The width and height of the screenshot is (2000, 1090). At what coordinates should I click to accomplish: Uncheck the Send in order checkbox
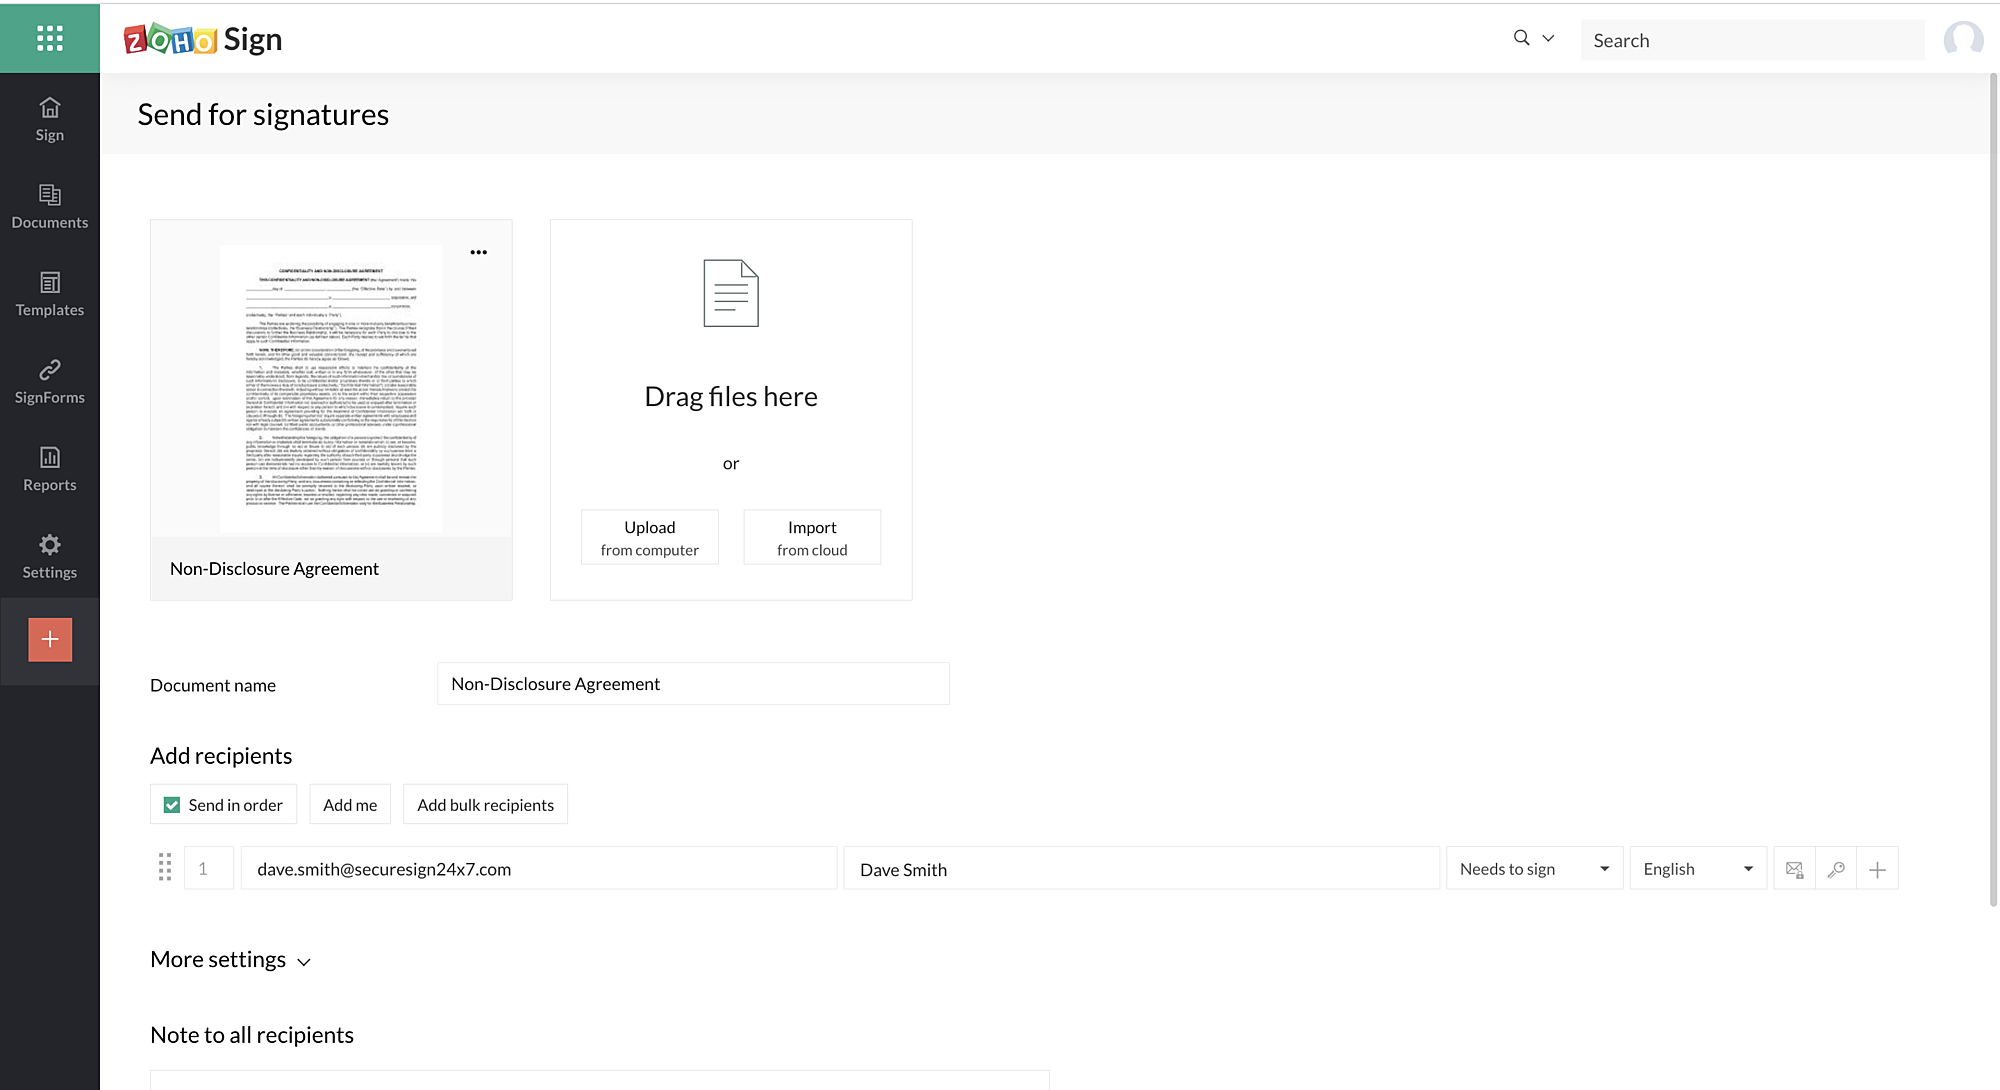(172, 805)
